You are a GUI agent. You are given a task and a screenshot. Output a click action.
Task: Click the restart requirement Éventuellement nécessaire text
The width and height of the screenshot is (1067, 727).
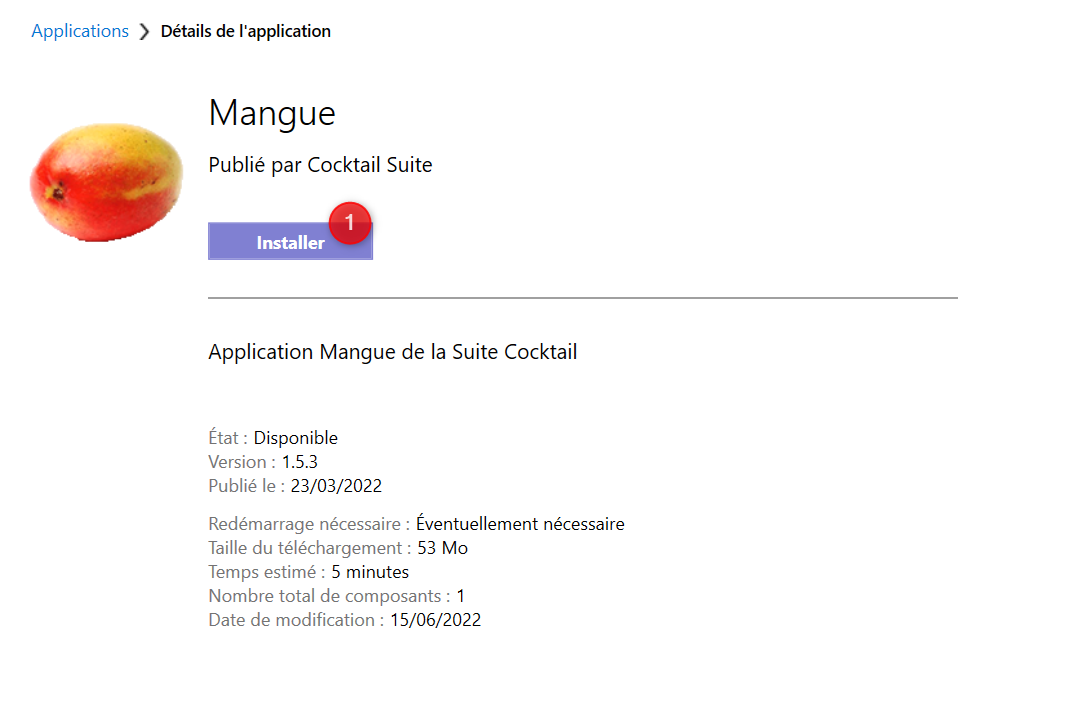(522, 523)
